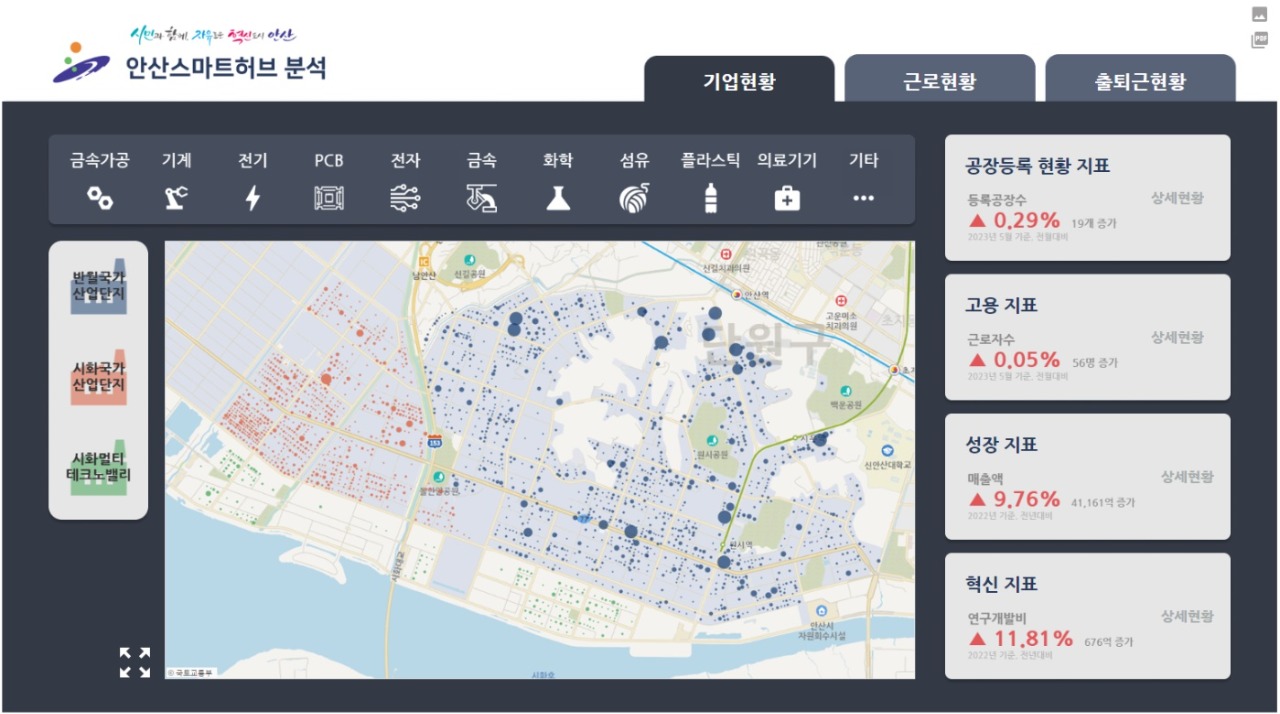Toggle 반월국가 산업단지 blue factory filter
The image size is (1280, 714).
coord(98,287)
